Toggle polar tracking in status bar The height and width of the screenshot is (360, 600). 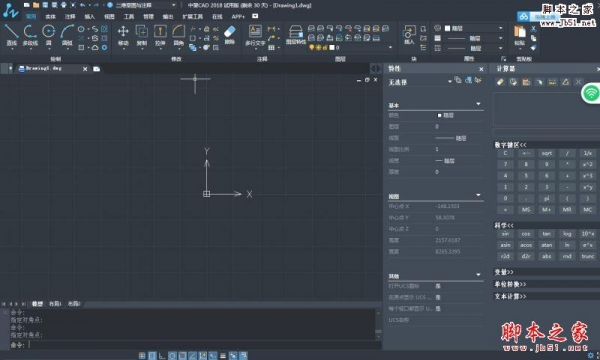pos(172,356)
